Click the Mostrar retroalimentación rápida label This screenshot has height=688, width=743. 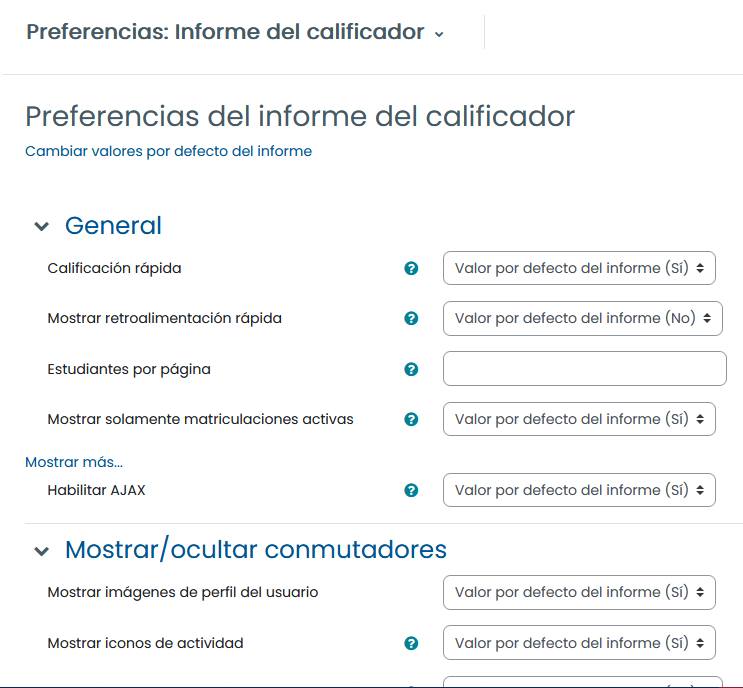point(164,318)
